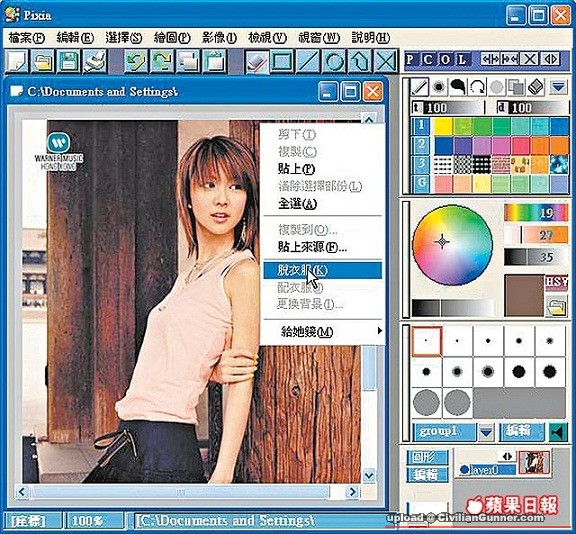Click the Save floppy disk icon

point(69,61)
